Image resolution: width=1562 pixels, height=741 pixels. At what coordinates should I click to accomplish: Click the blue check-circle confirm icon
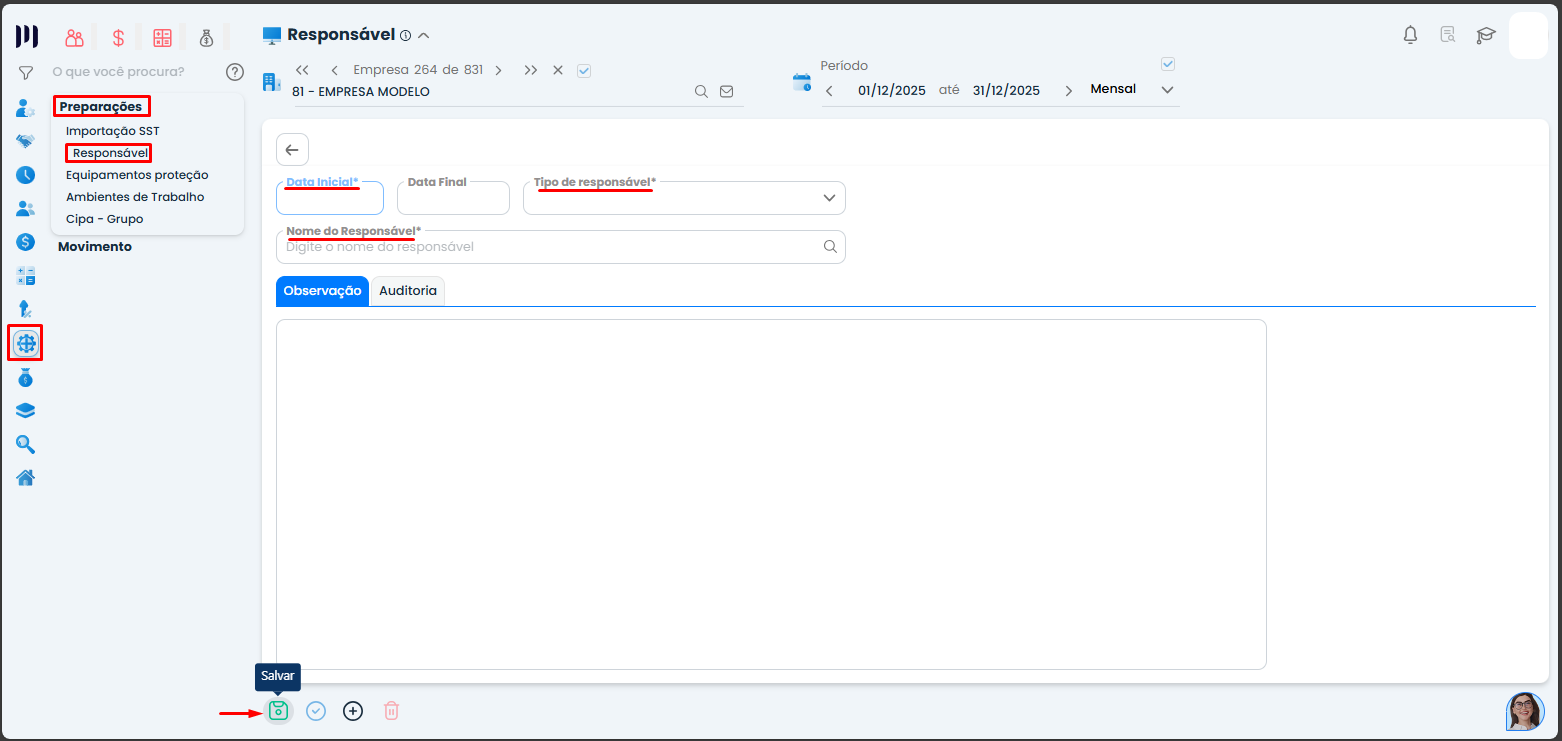pyautogui.click(x=316, y=711)
